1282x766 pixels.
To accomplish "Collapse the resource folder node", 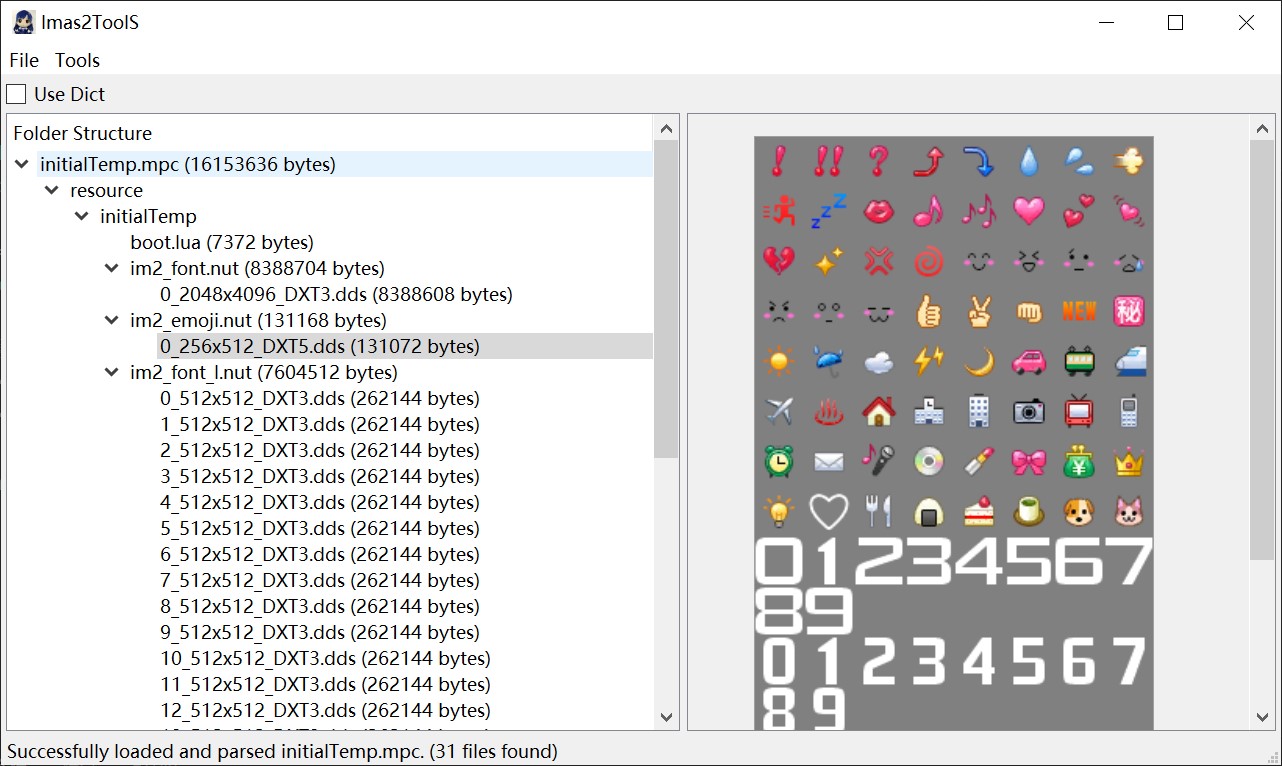I will pyautogui.click(x=52, y=190).
